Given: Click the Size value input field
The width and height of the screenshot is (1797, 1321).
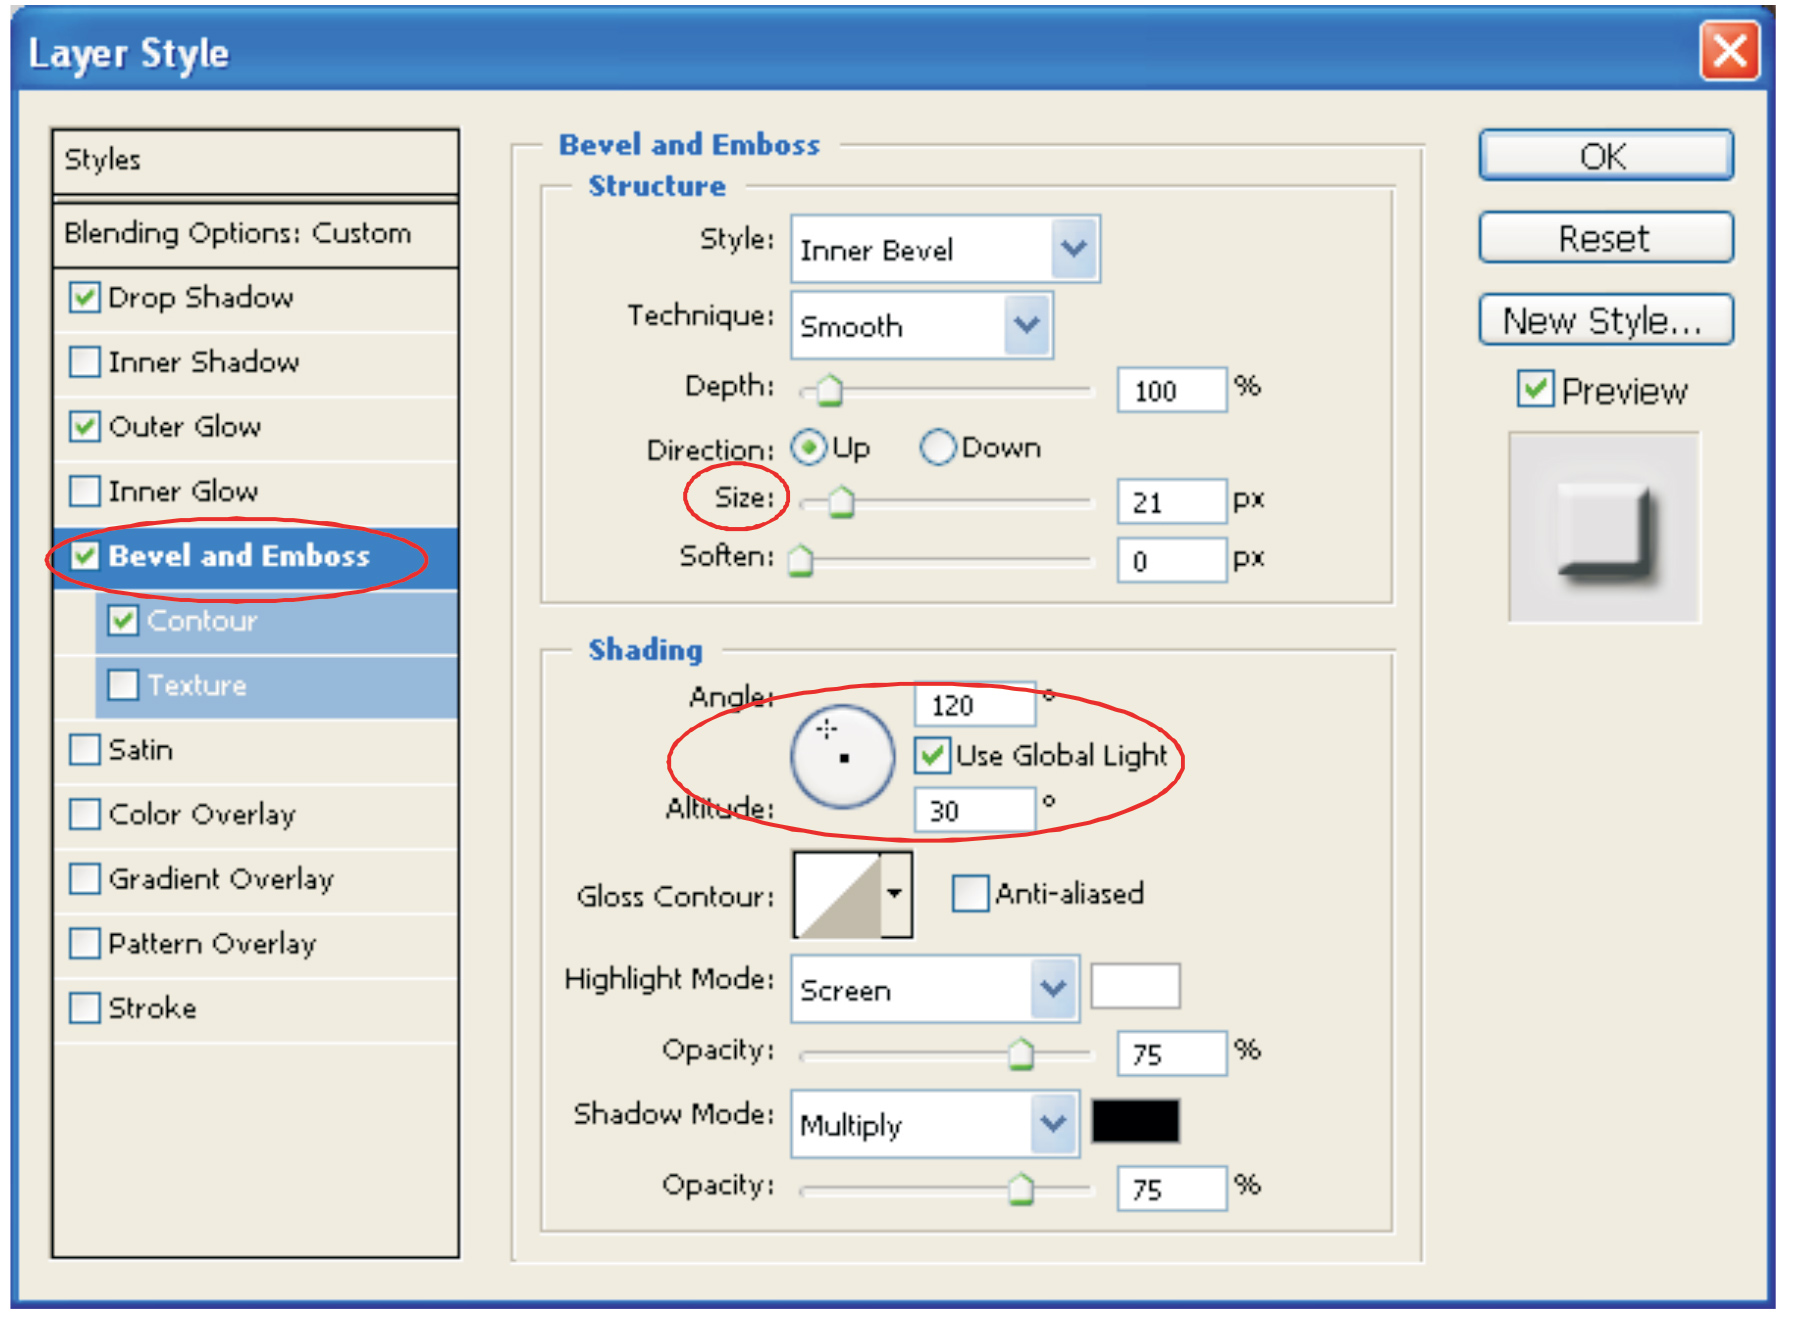Looking at the screenshot, I should pos(1170,502).
